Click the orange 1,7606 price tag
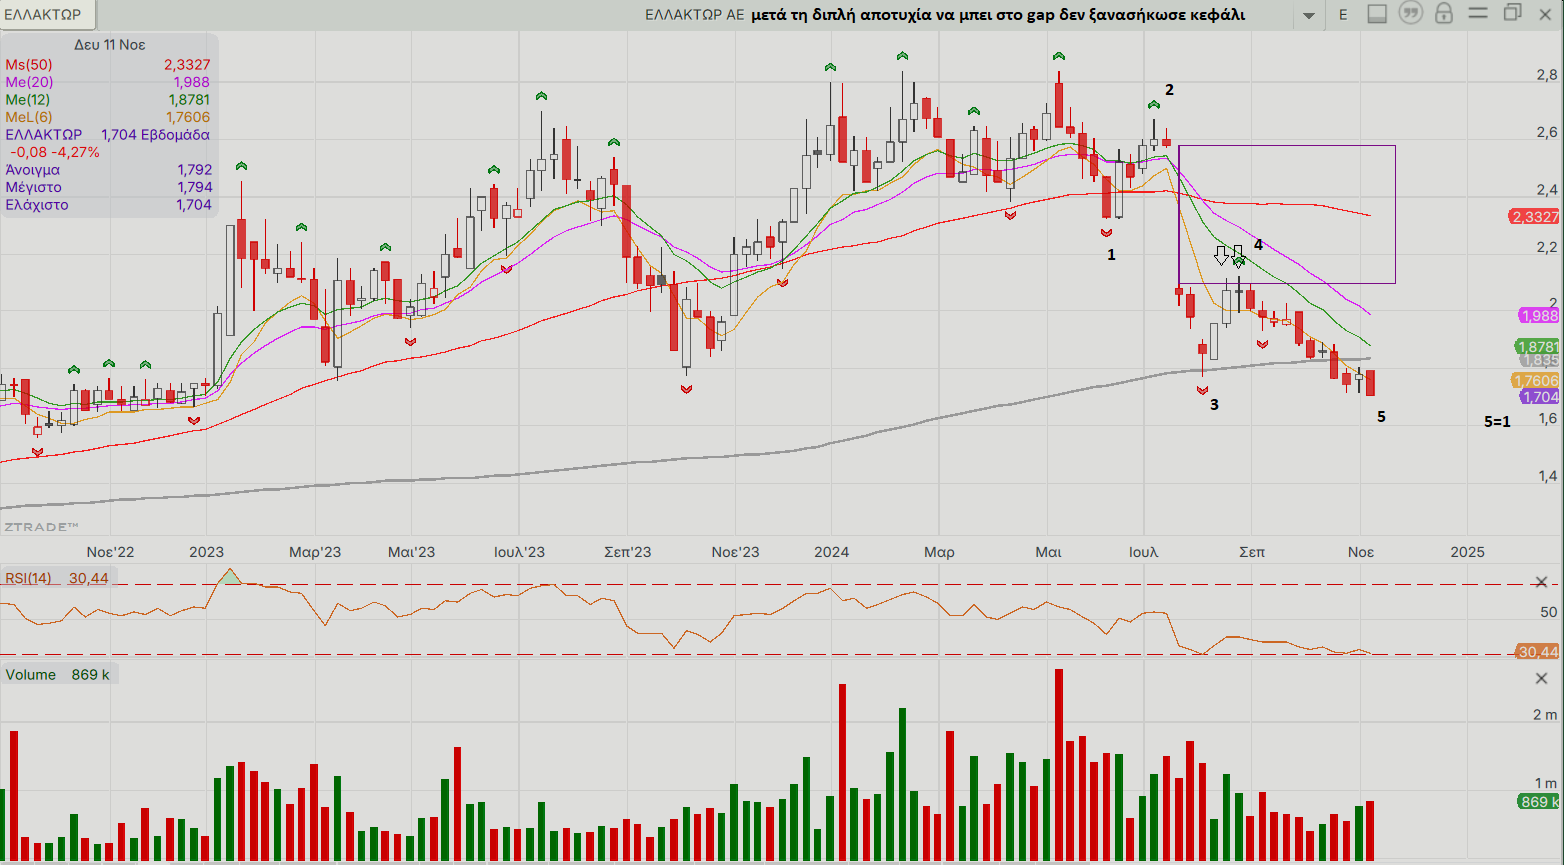1564x865 pixels. tap(1535, 381)
